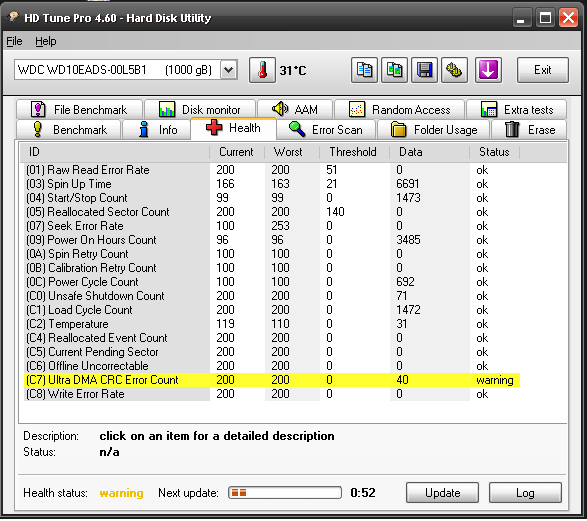Click the purple down-arrow minimize-to-tray icon

[488, 70]
